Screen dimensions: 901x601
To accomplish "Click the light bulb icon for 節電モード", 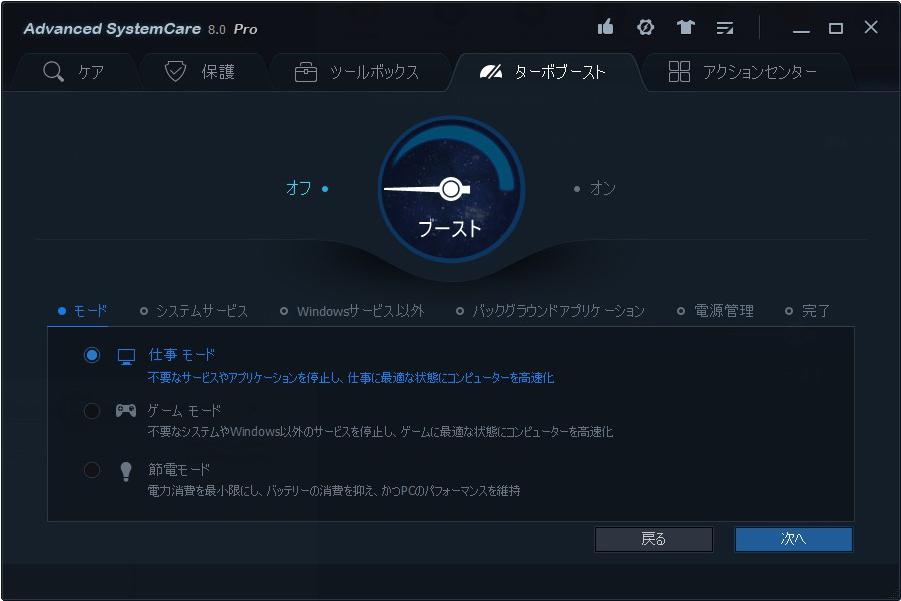I will (x=126, y=471).
